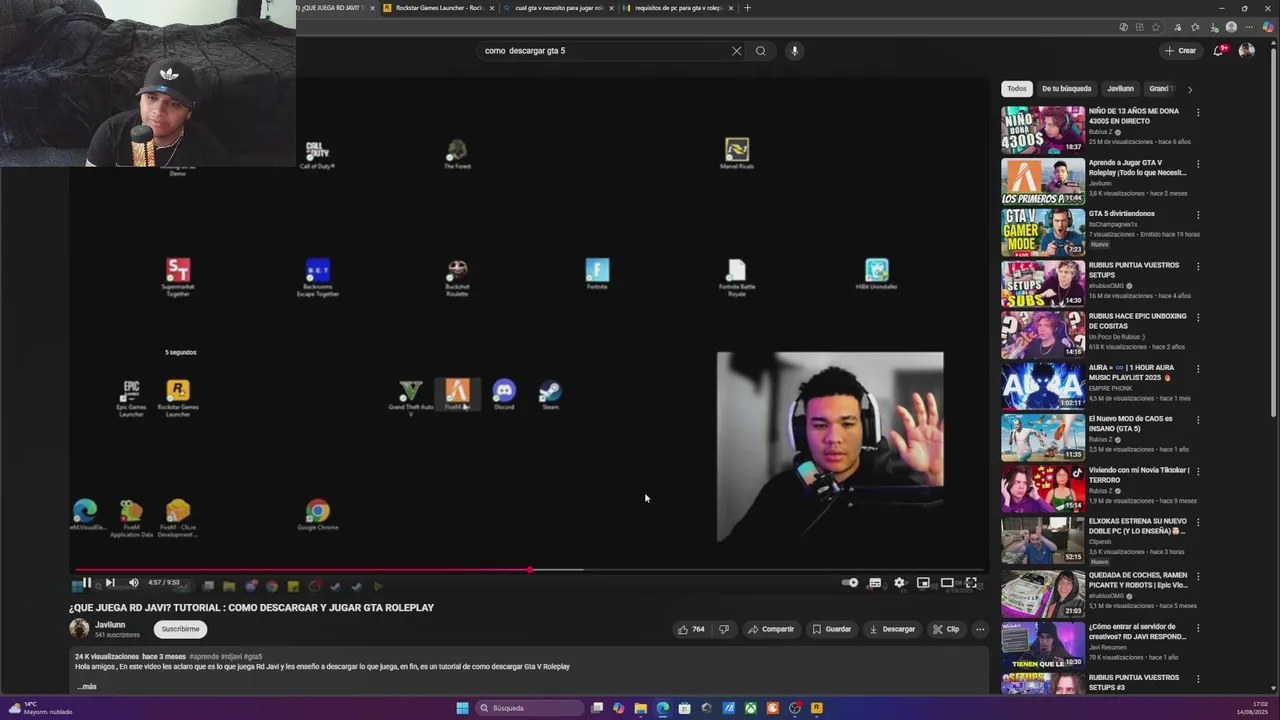Select the Todos filter chip
Viewport: 1280px width, 720px height.
tap(1017, 89)
